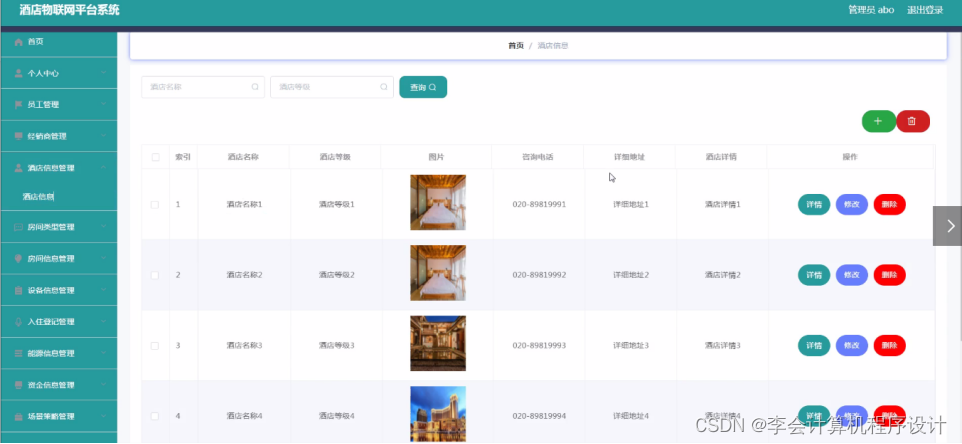Viewport: 962px width, 444px height.
Task: Open the 个人中心 menu label
Action: (x=43, y=73)
